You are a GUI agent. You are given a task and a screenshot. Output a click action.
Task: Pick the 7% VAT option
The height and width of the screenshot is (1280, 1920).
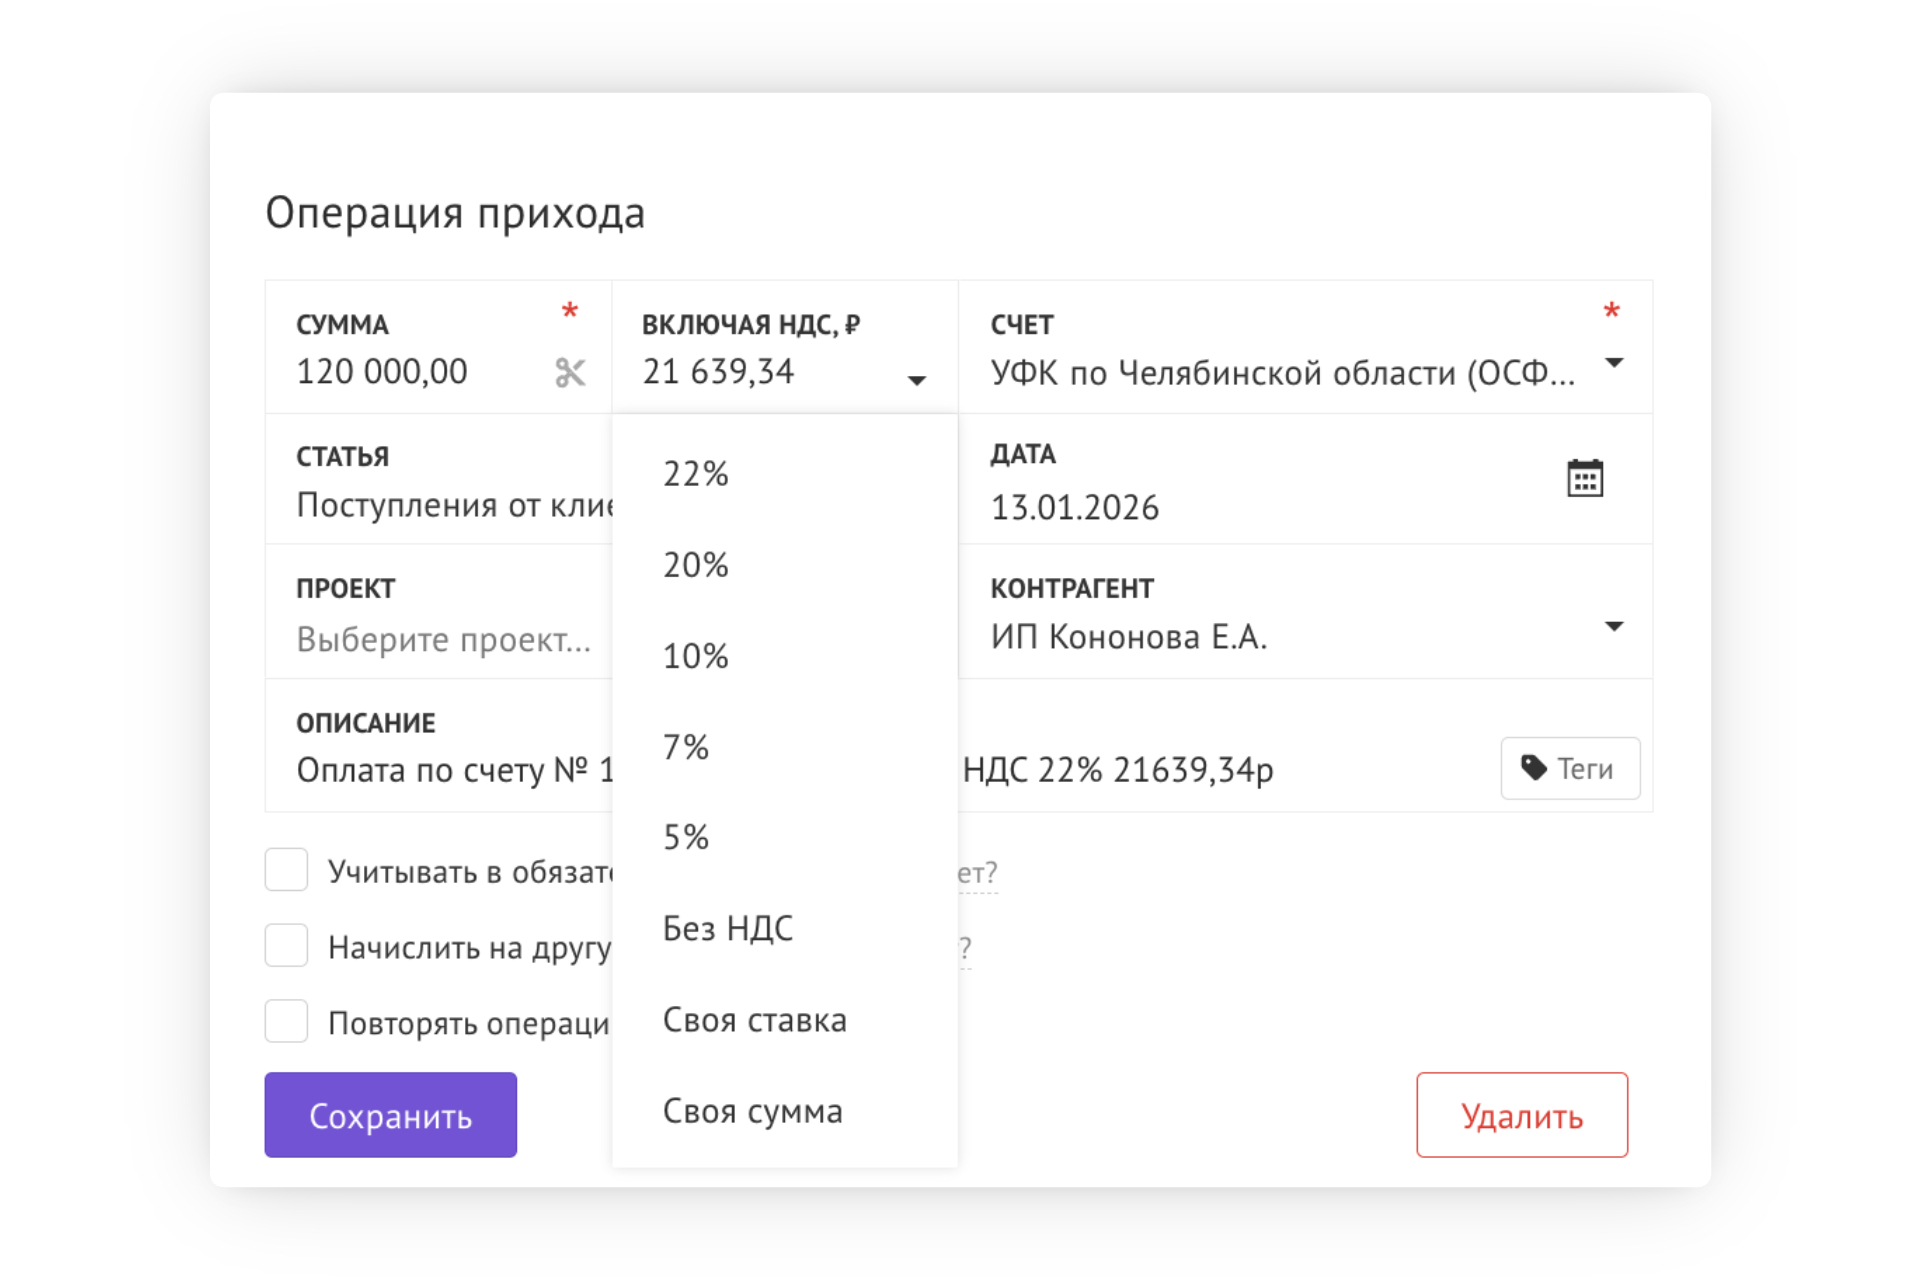(686, 747)
